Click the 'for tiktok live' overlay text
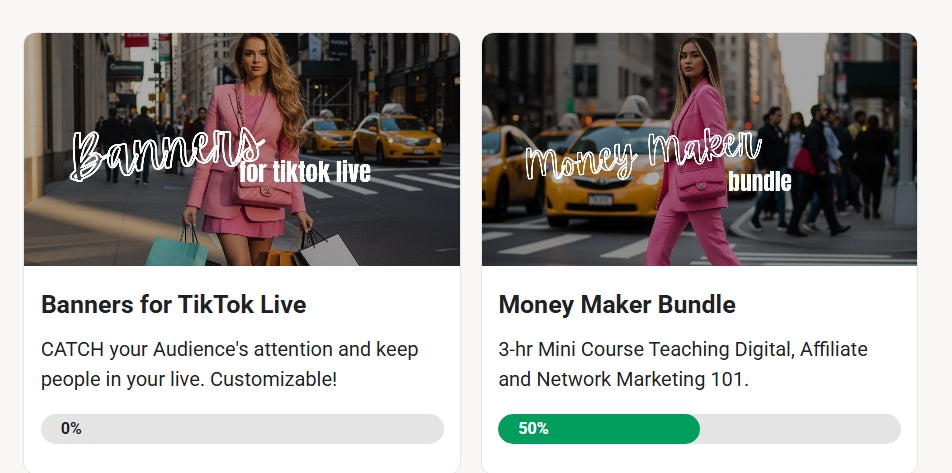952x473 pixels. click(x=305, y=172)
